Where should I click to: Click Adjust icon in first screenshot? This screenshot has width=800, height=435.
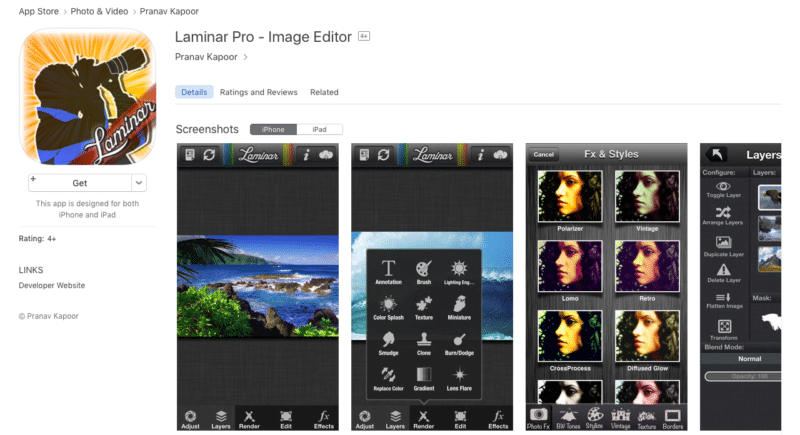(190, 419)
